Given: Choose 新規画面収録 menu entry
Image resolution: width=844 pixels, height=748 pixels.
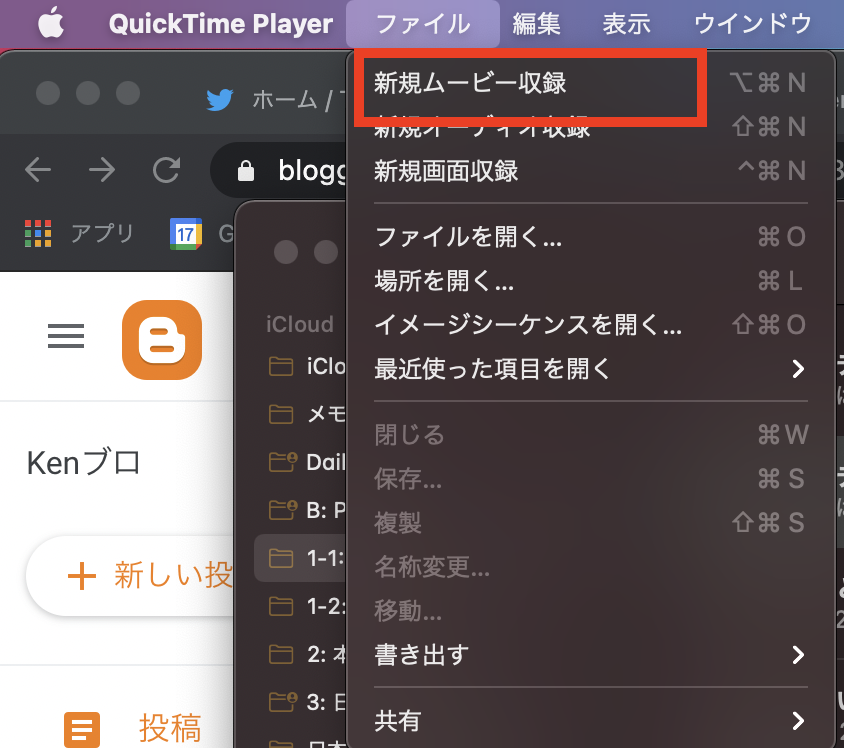Looking at the screenshot, I should click(590, 171).
